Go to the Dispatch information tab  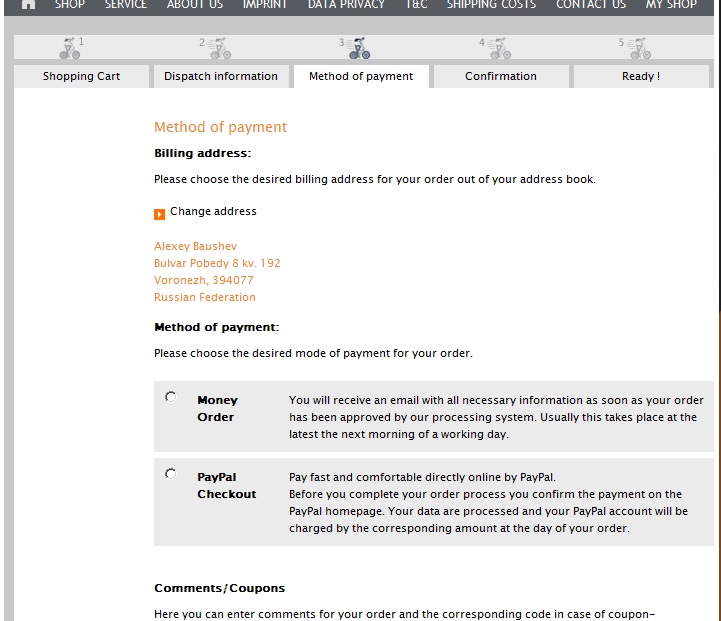coord(221,76)
